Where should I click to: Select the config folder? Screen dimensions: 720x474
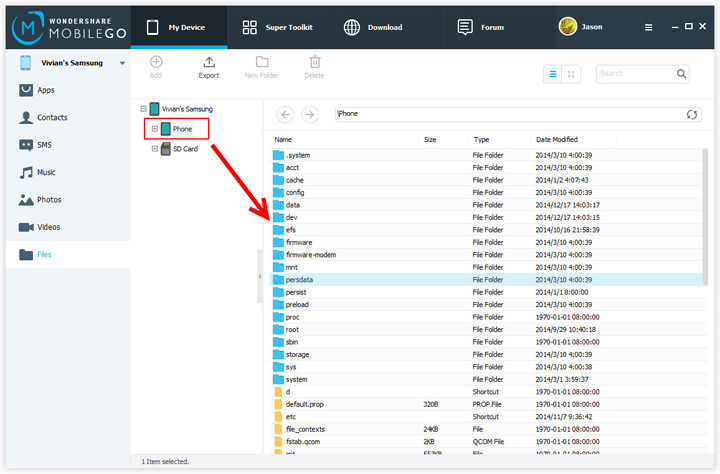[x=486, y=192]
